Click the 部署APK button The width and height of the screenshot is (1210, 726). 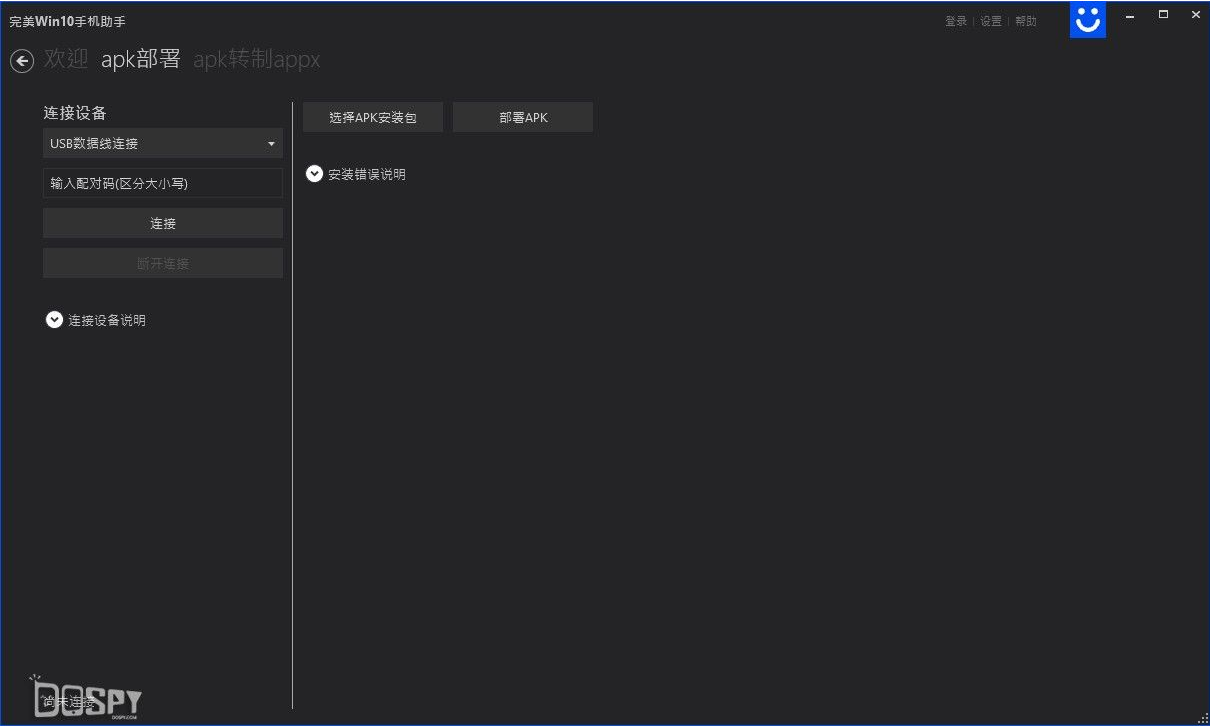523,117
